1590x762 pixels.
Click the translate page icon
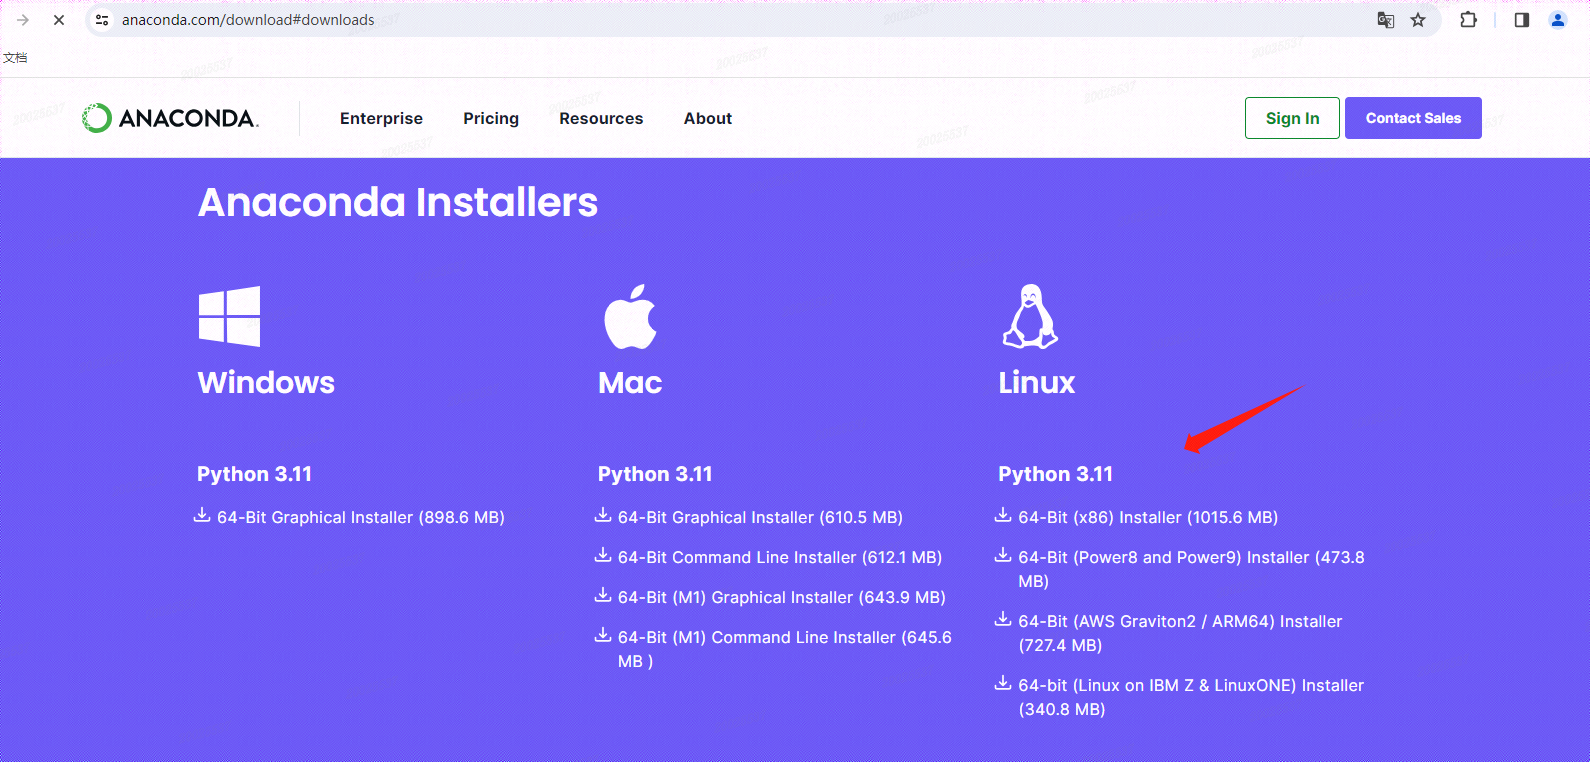1386,20
